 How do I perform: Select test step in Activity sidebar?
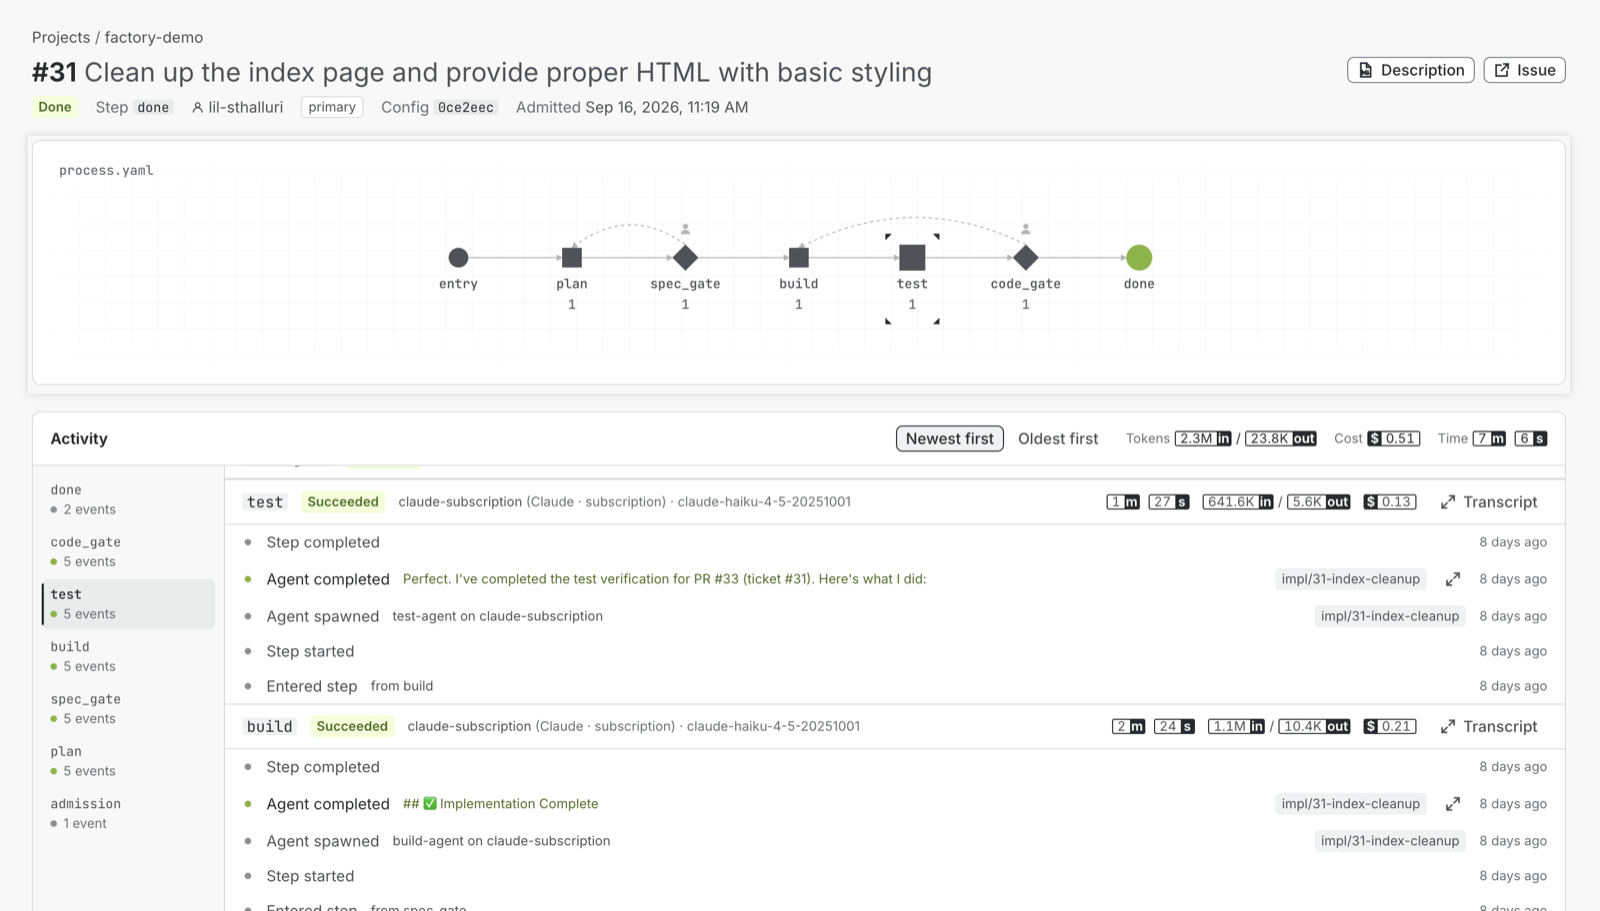tap(128, 604)
